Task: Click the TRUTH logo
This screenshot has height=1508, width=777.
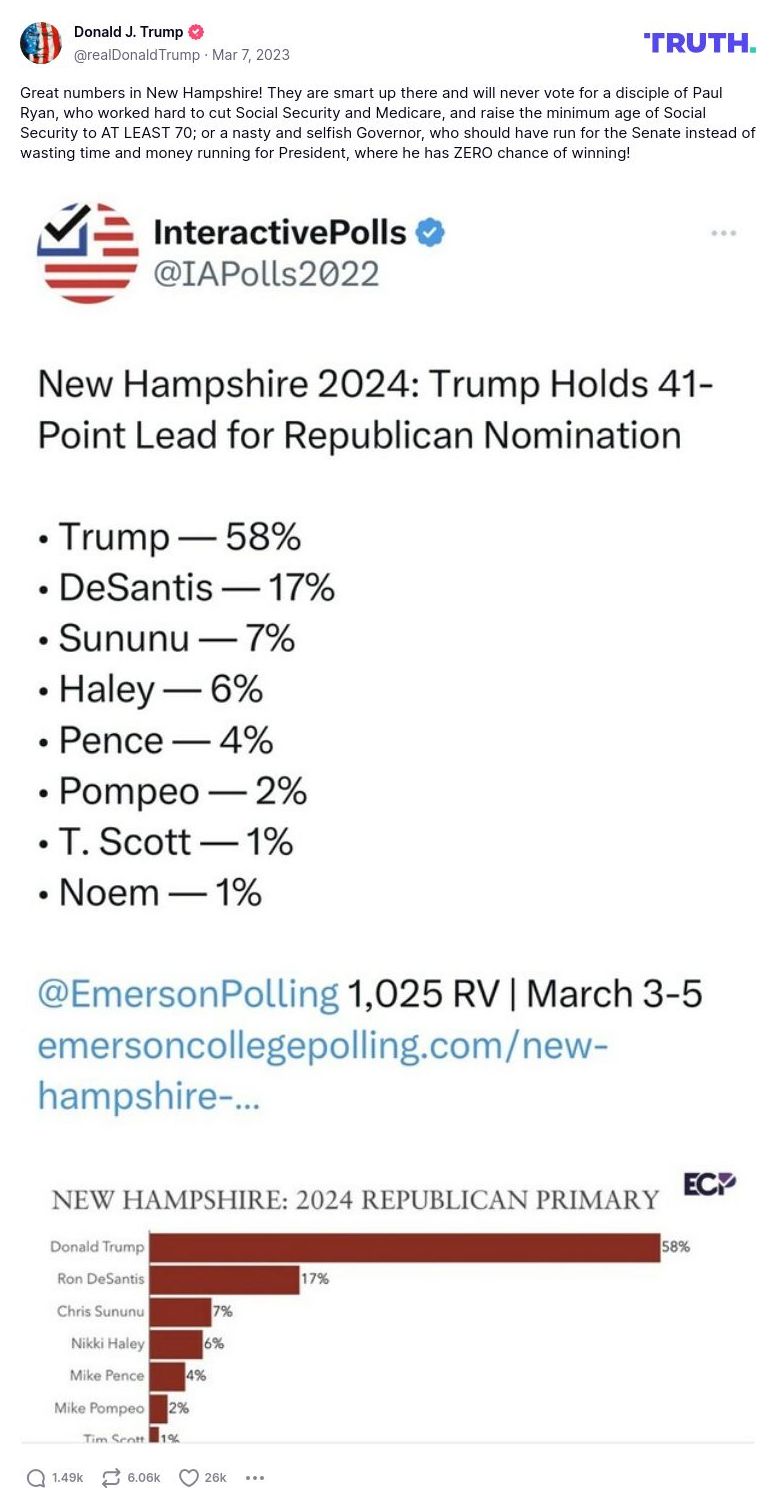Action: (699, 42)
